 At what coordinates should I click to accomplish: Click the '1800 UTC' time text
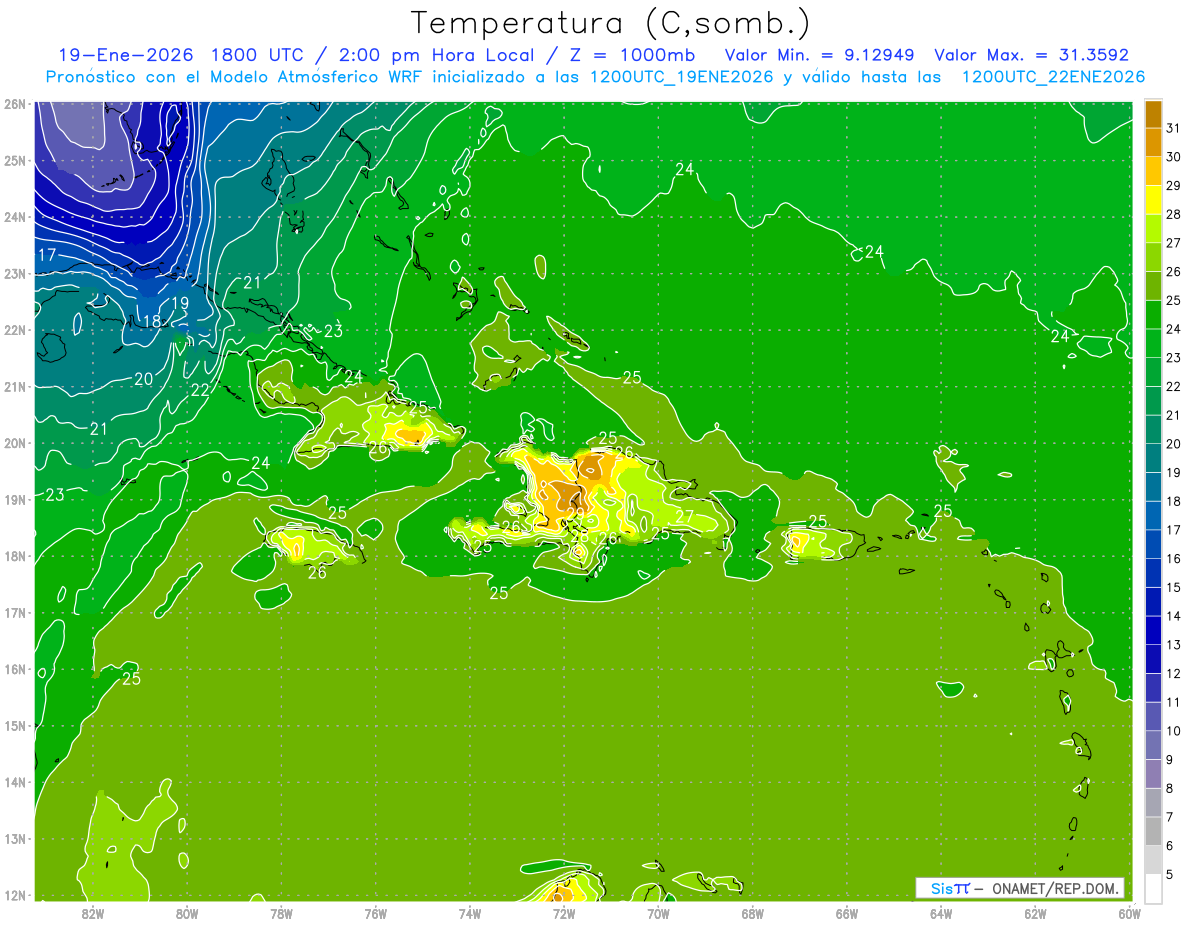coord(256,55)
